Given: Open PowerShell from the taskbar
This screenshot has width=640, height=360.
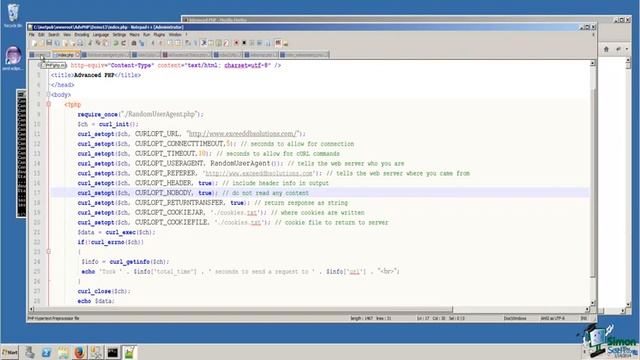Looking at the screenshot, I should 46,352.
